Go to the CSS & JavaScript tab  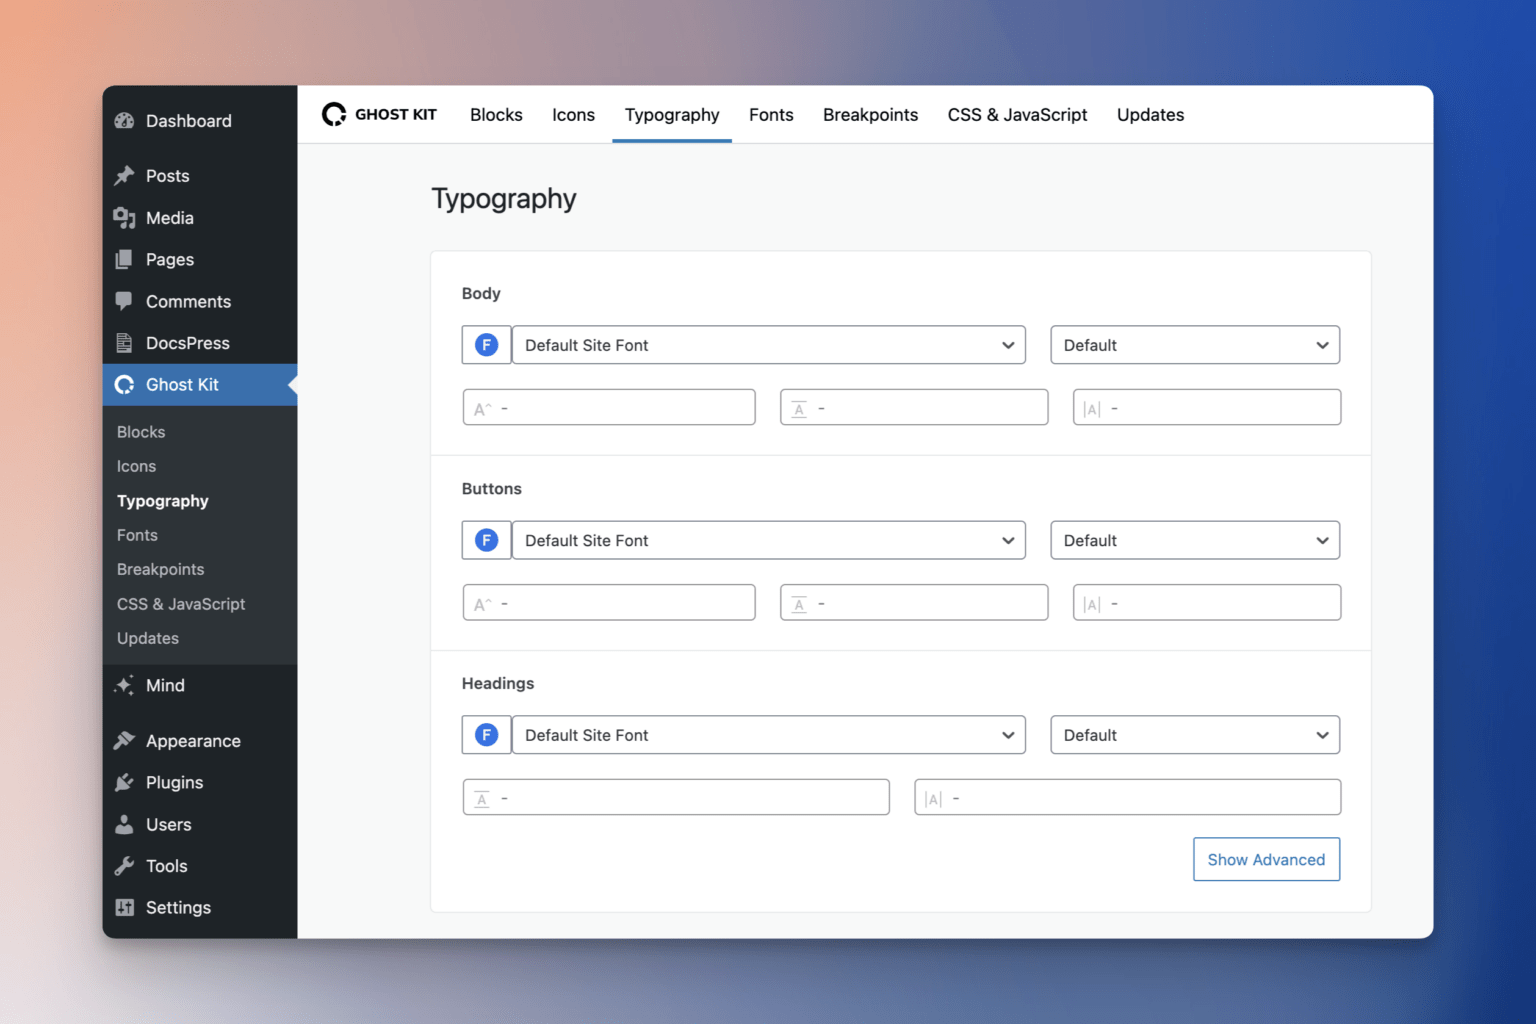click(x=1017, y=115)
